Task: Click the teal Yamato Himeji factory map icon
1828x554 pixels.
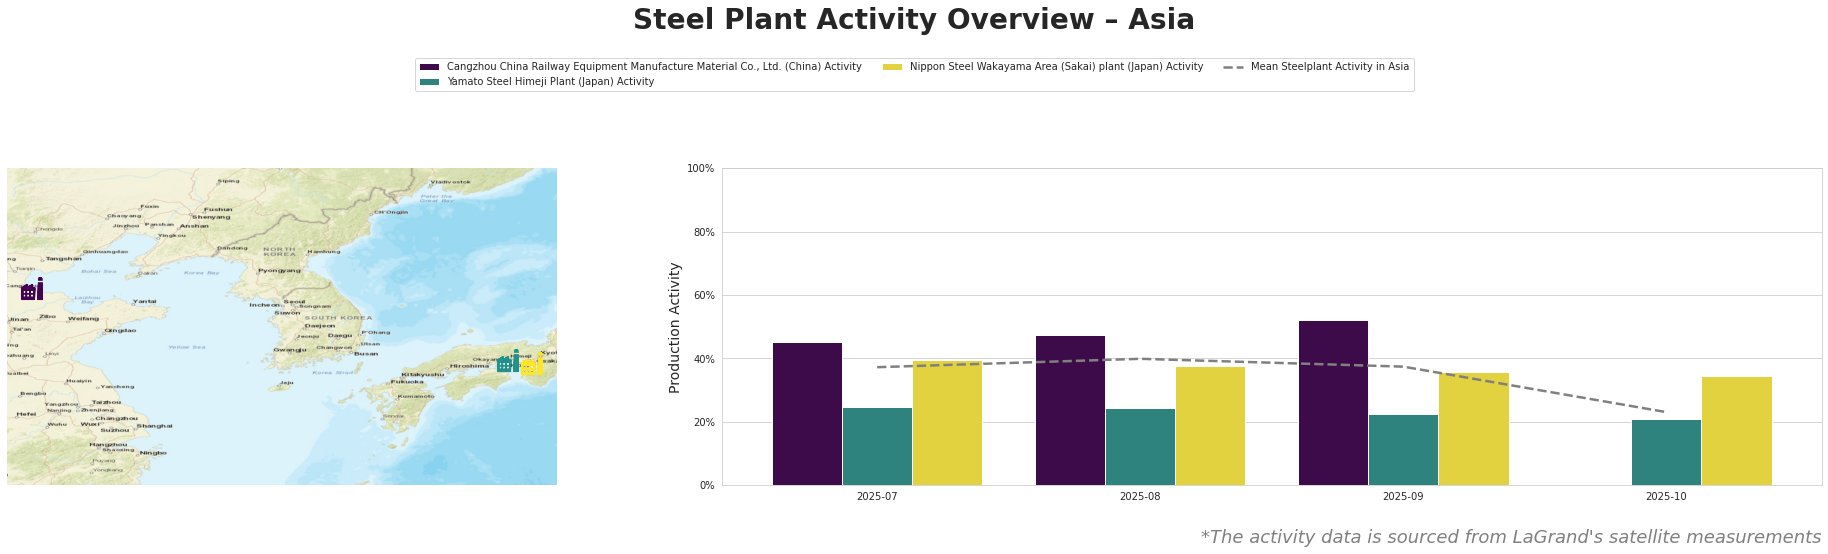Action: pyautogui.click(x=508, y=362)
